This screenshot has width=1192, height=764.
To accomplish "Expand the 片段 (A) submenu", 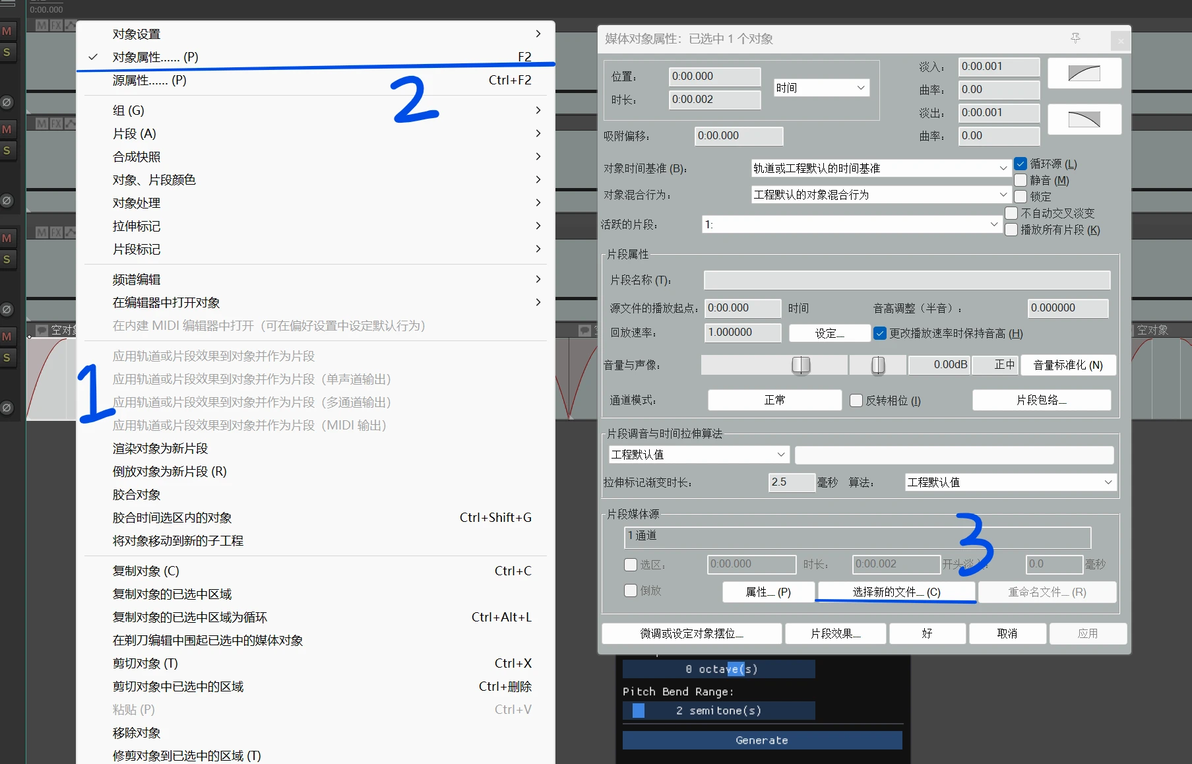I will click(315, 133).
